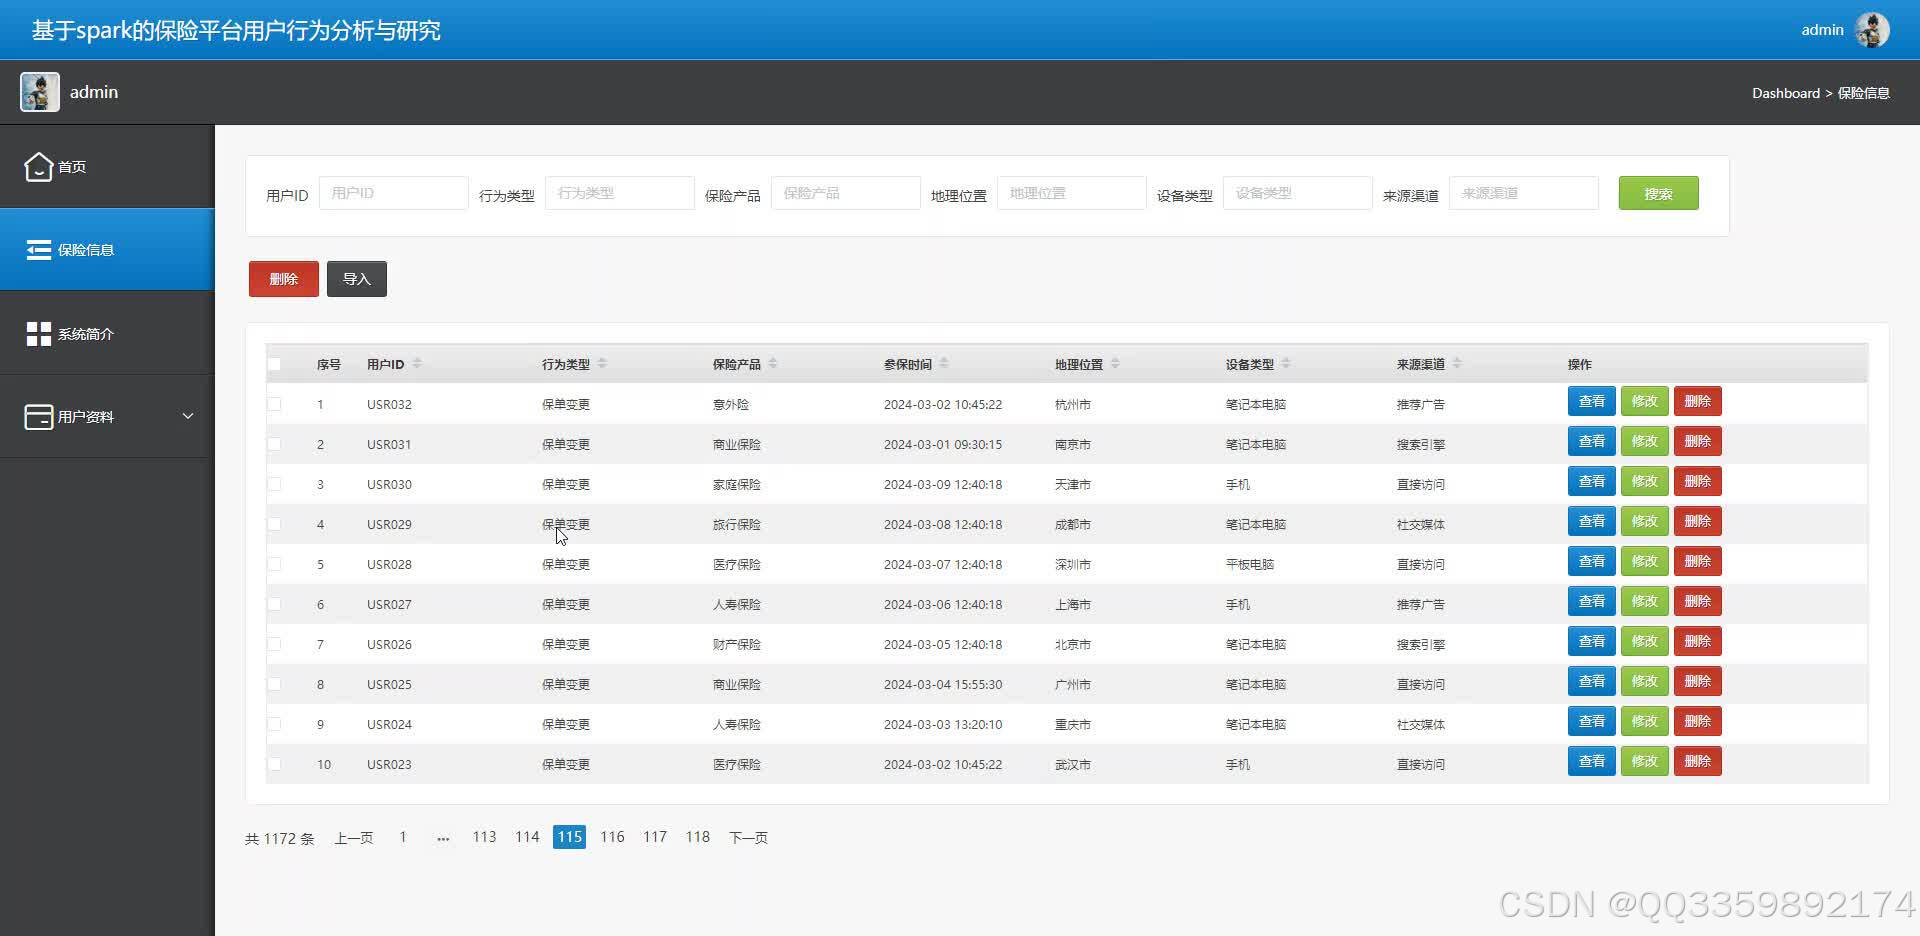The height and width of the screenshot is (936, 1920).
Task: Click 修改 for the USR028 row
Action: (x=1644, y=561)
